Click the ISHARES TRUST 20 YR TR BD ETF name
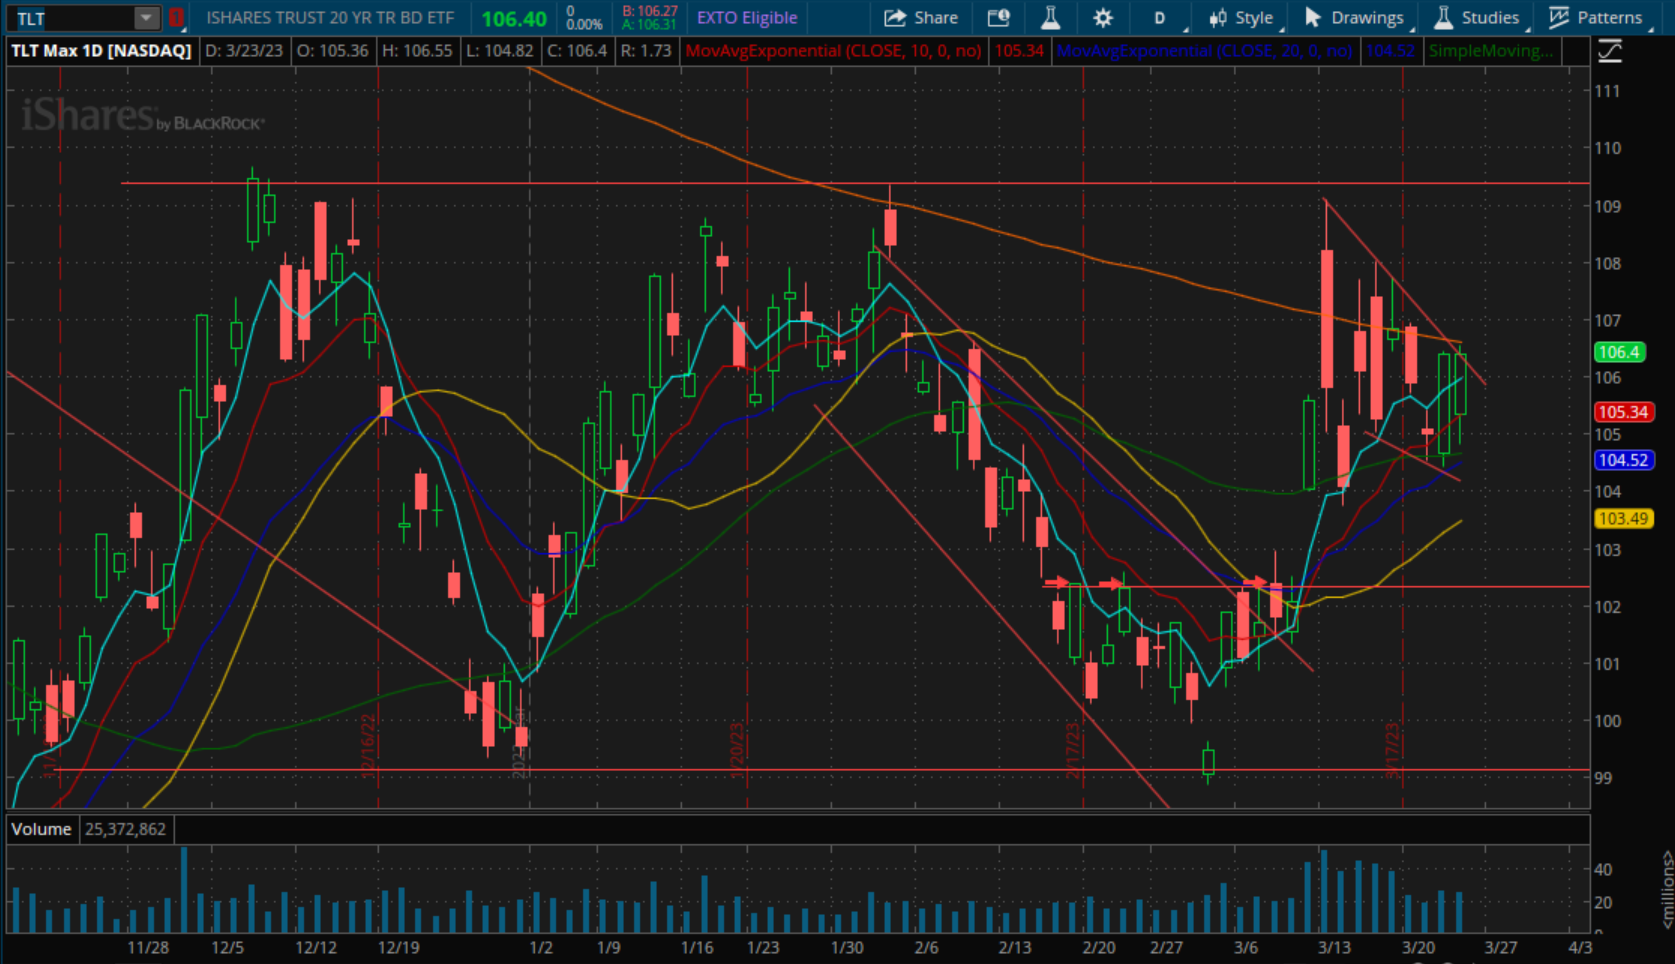The height and width of the screenshot is (964, 1675). click(x=330, y=18)
